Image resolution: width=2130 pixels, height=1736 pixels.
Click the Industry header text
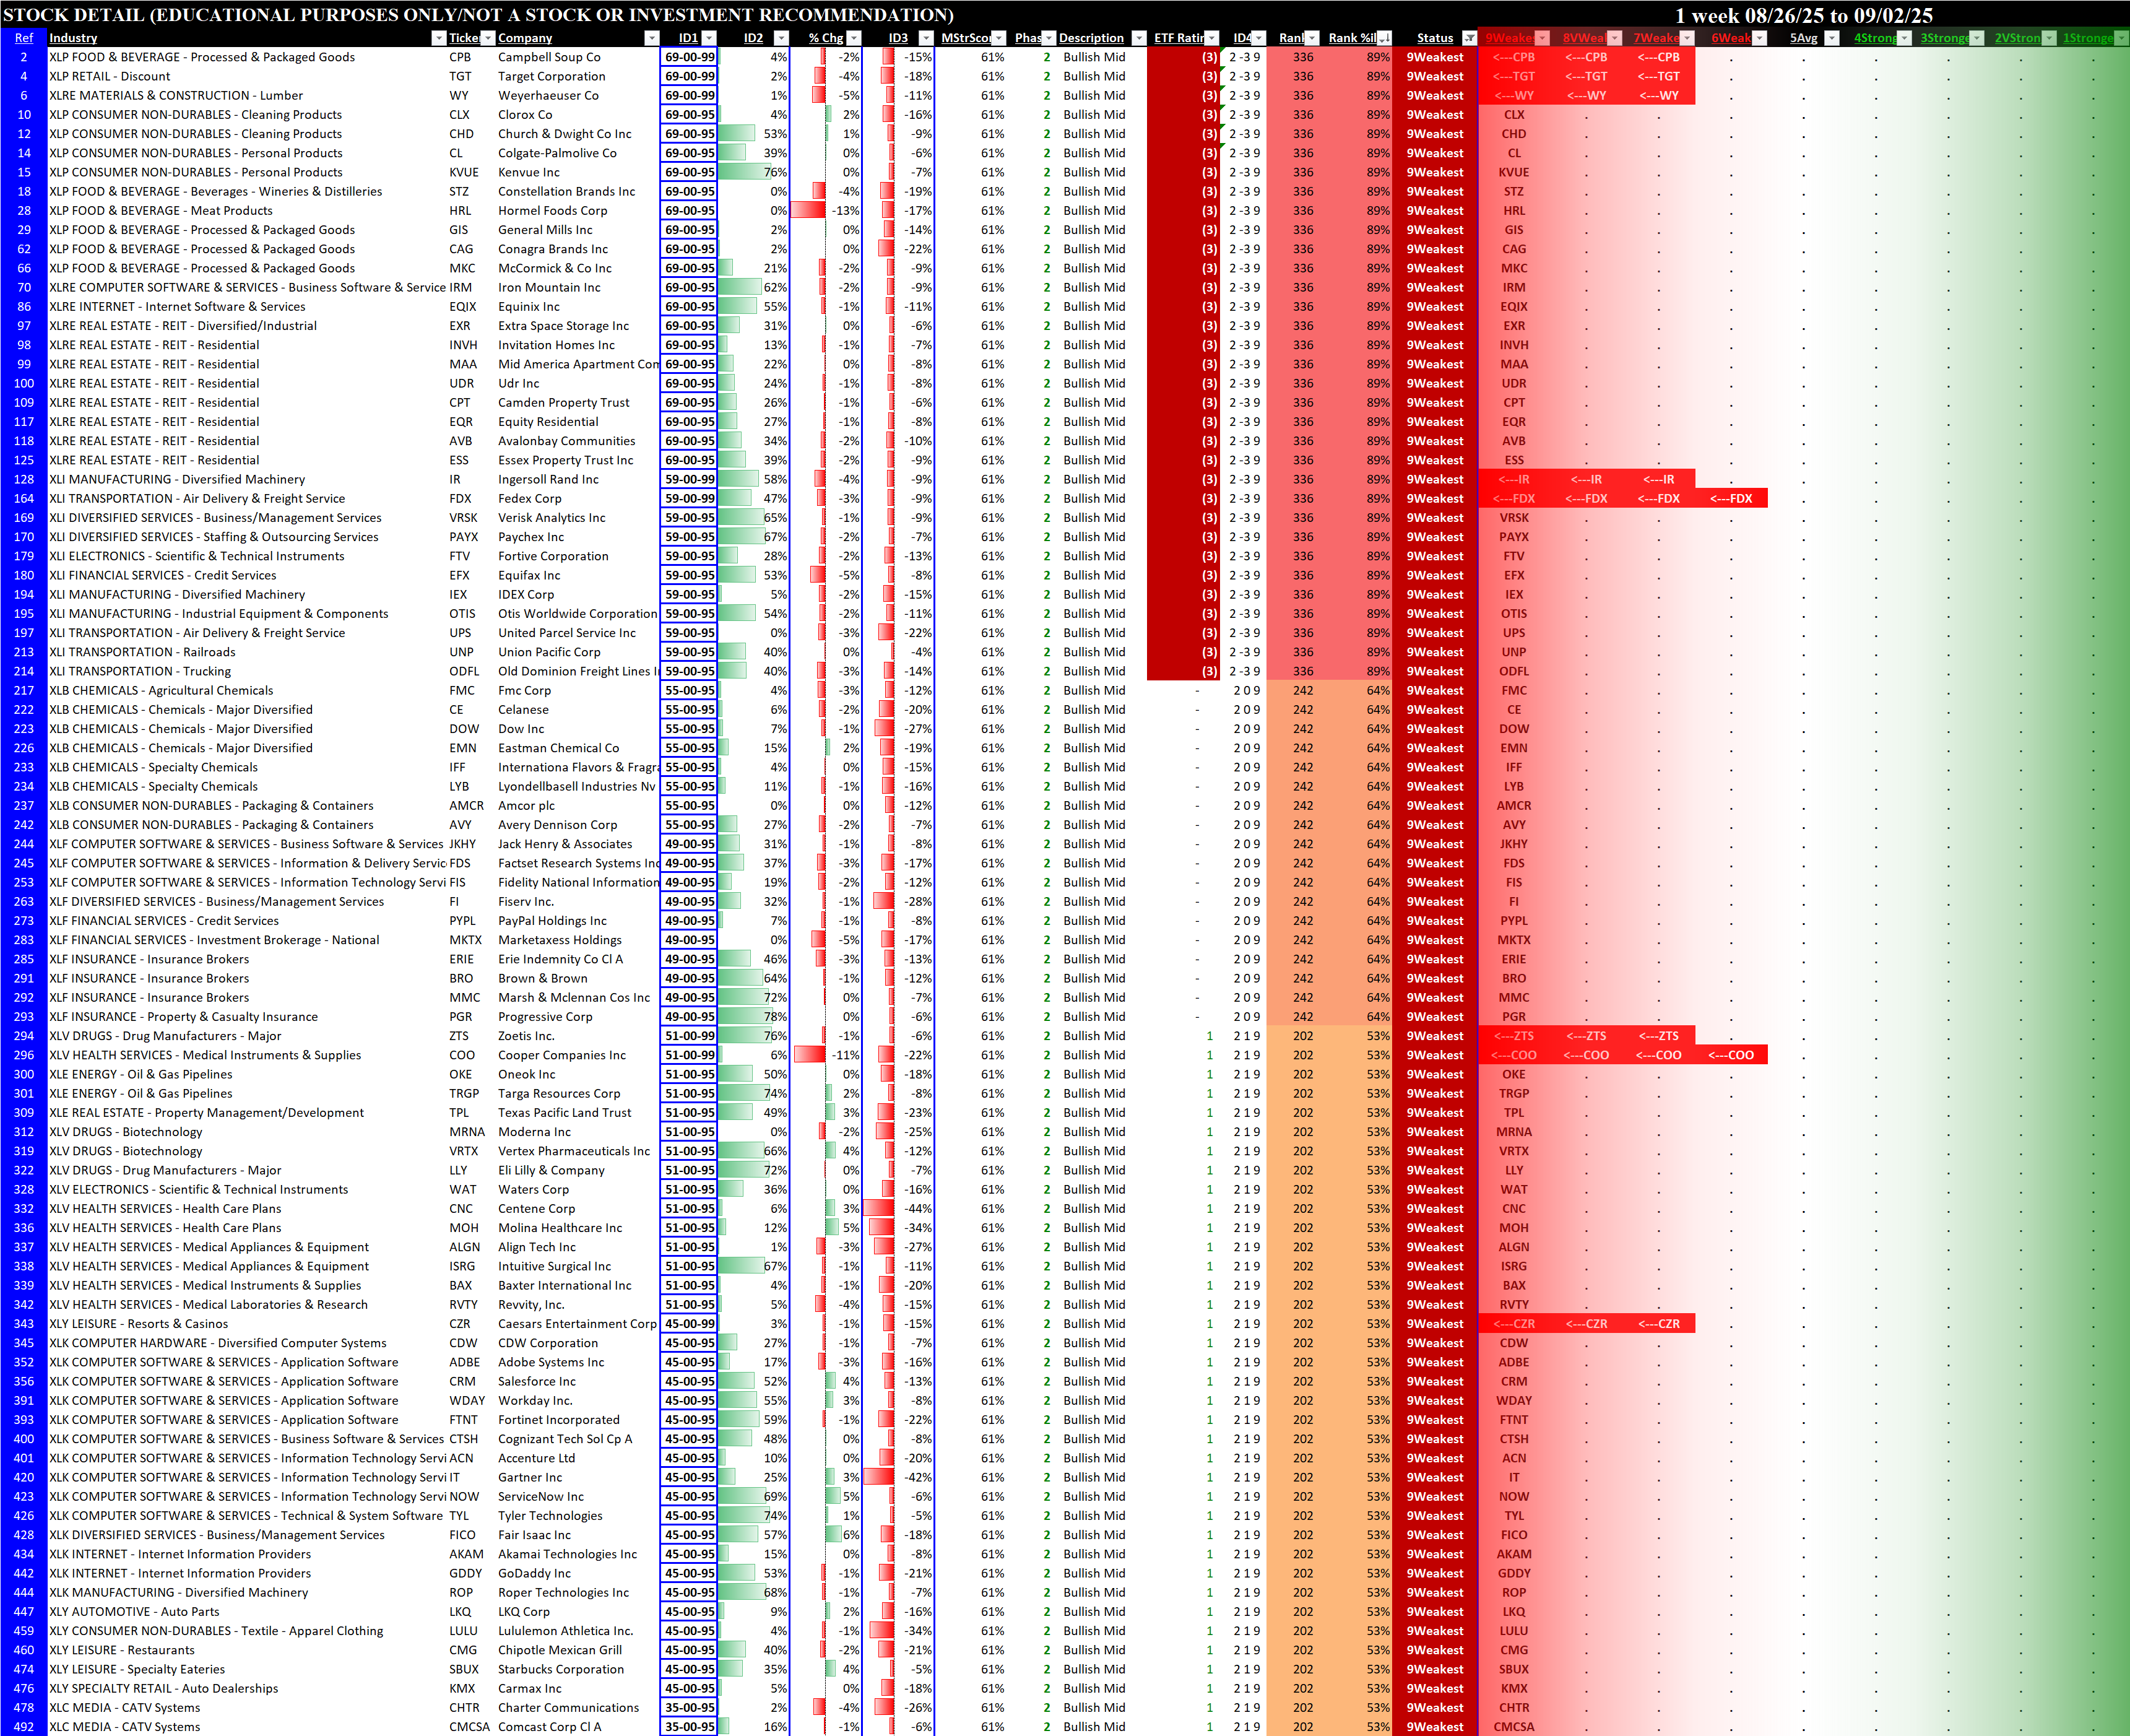73,38
